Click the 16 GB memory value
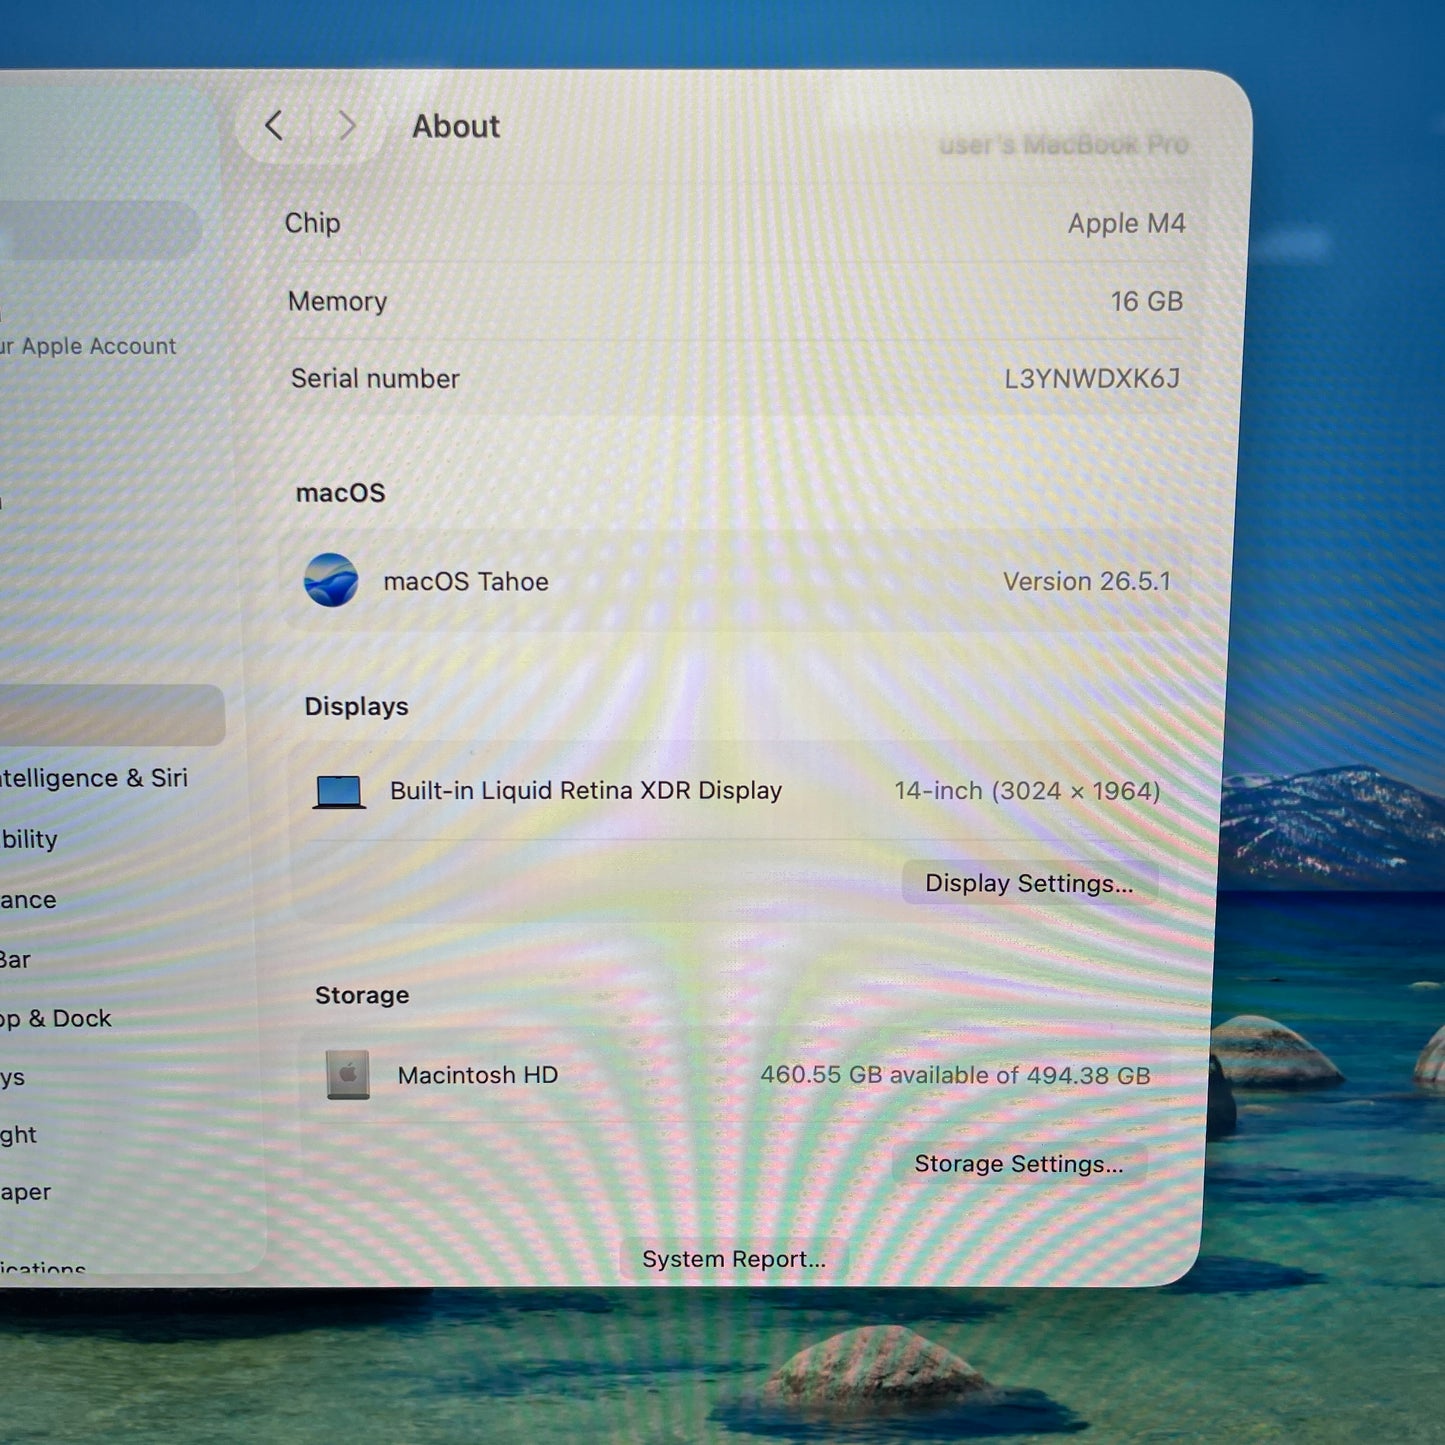Viewport: 1445px width, 1445px height. point(1147,301)
